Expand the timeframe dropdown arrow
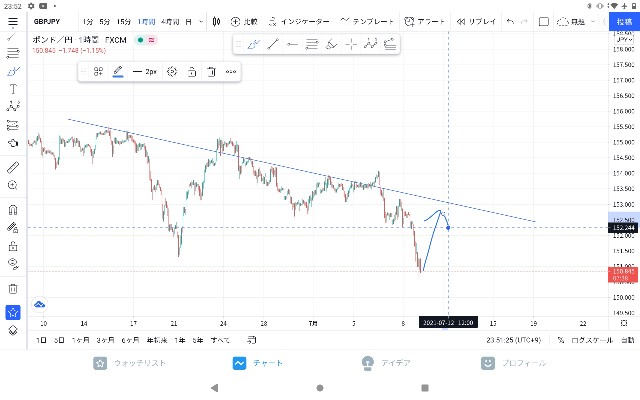The width and height of the screenshot is (640, 400). tap(201, 22)
